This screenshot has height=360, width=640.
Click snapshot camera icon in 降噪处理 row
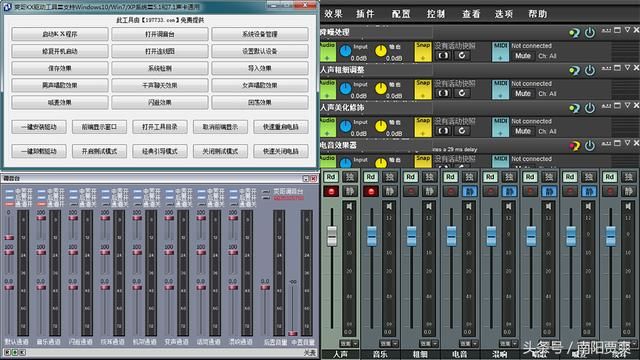point(443,56)
